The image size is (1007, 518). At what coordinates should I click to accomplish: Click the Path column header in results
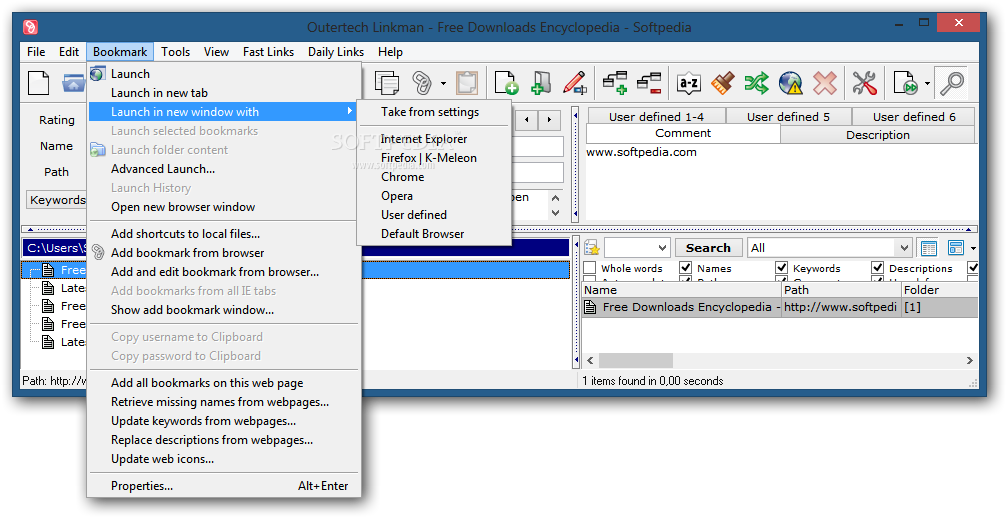tap(841, 290)
